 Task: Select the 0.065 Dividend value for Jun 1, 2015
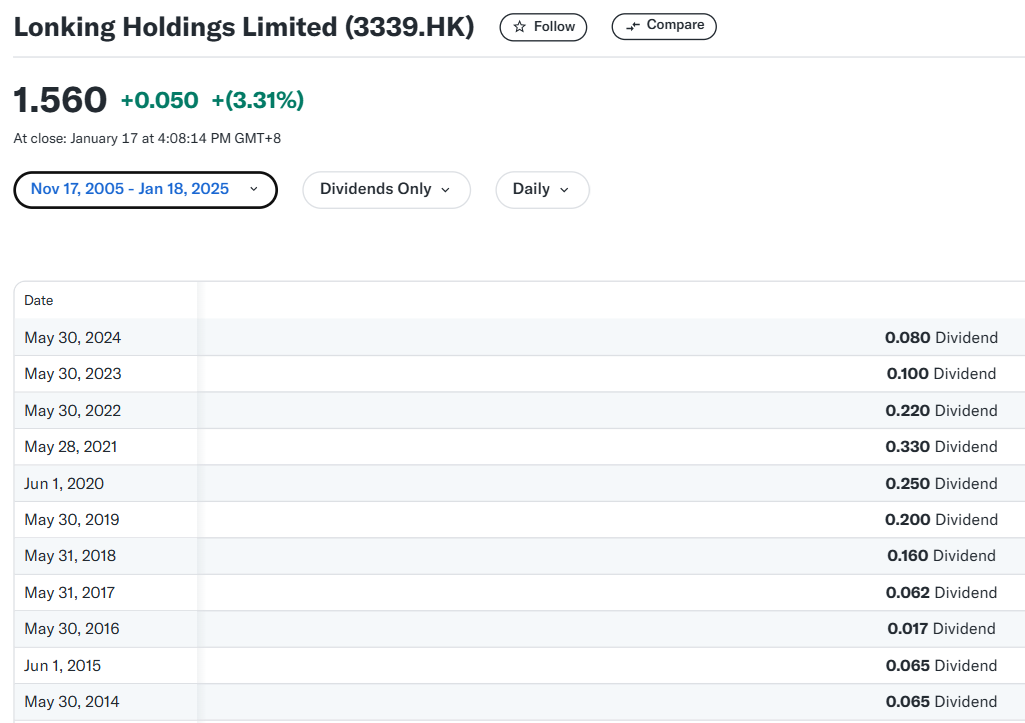[x=941, y=665]
